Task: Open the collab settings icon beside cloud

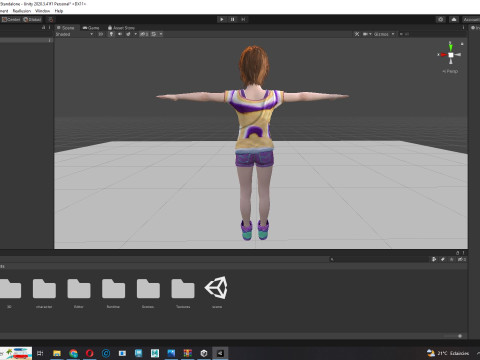Action: pos(441,19)
